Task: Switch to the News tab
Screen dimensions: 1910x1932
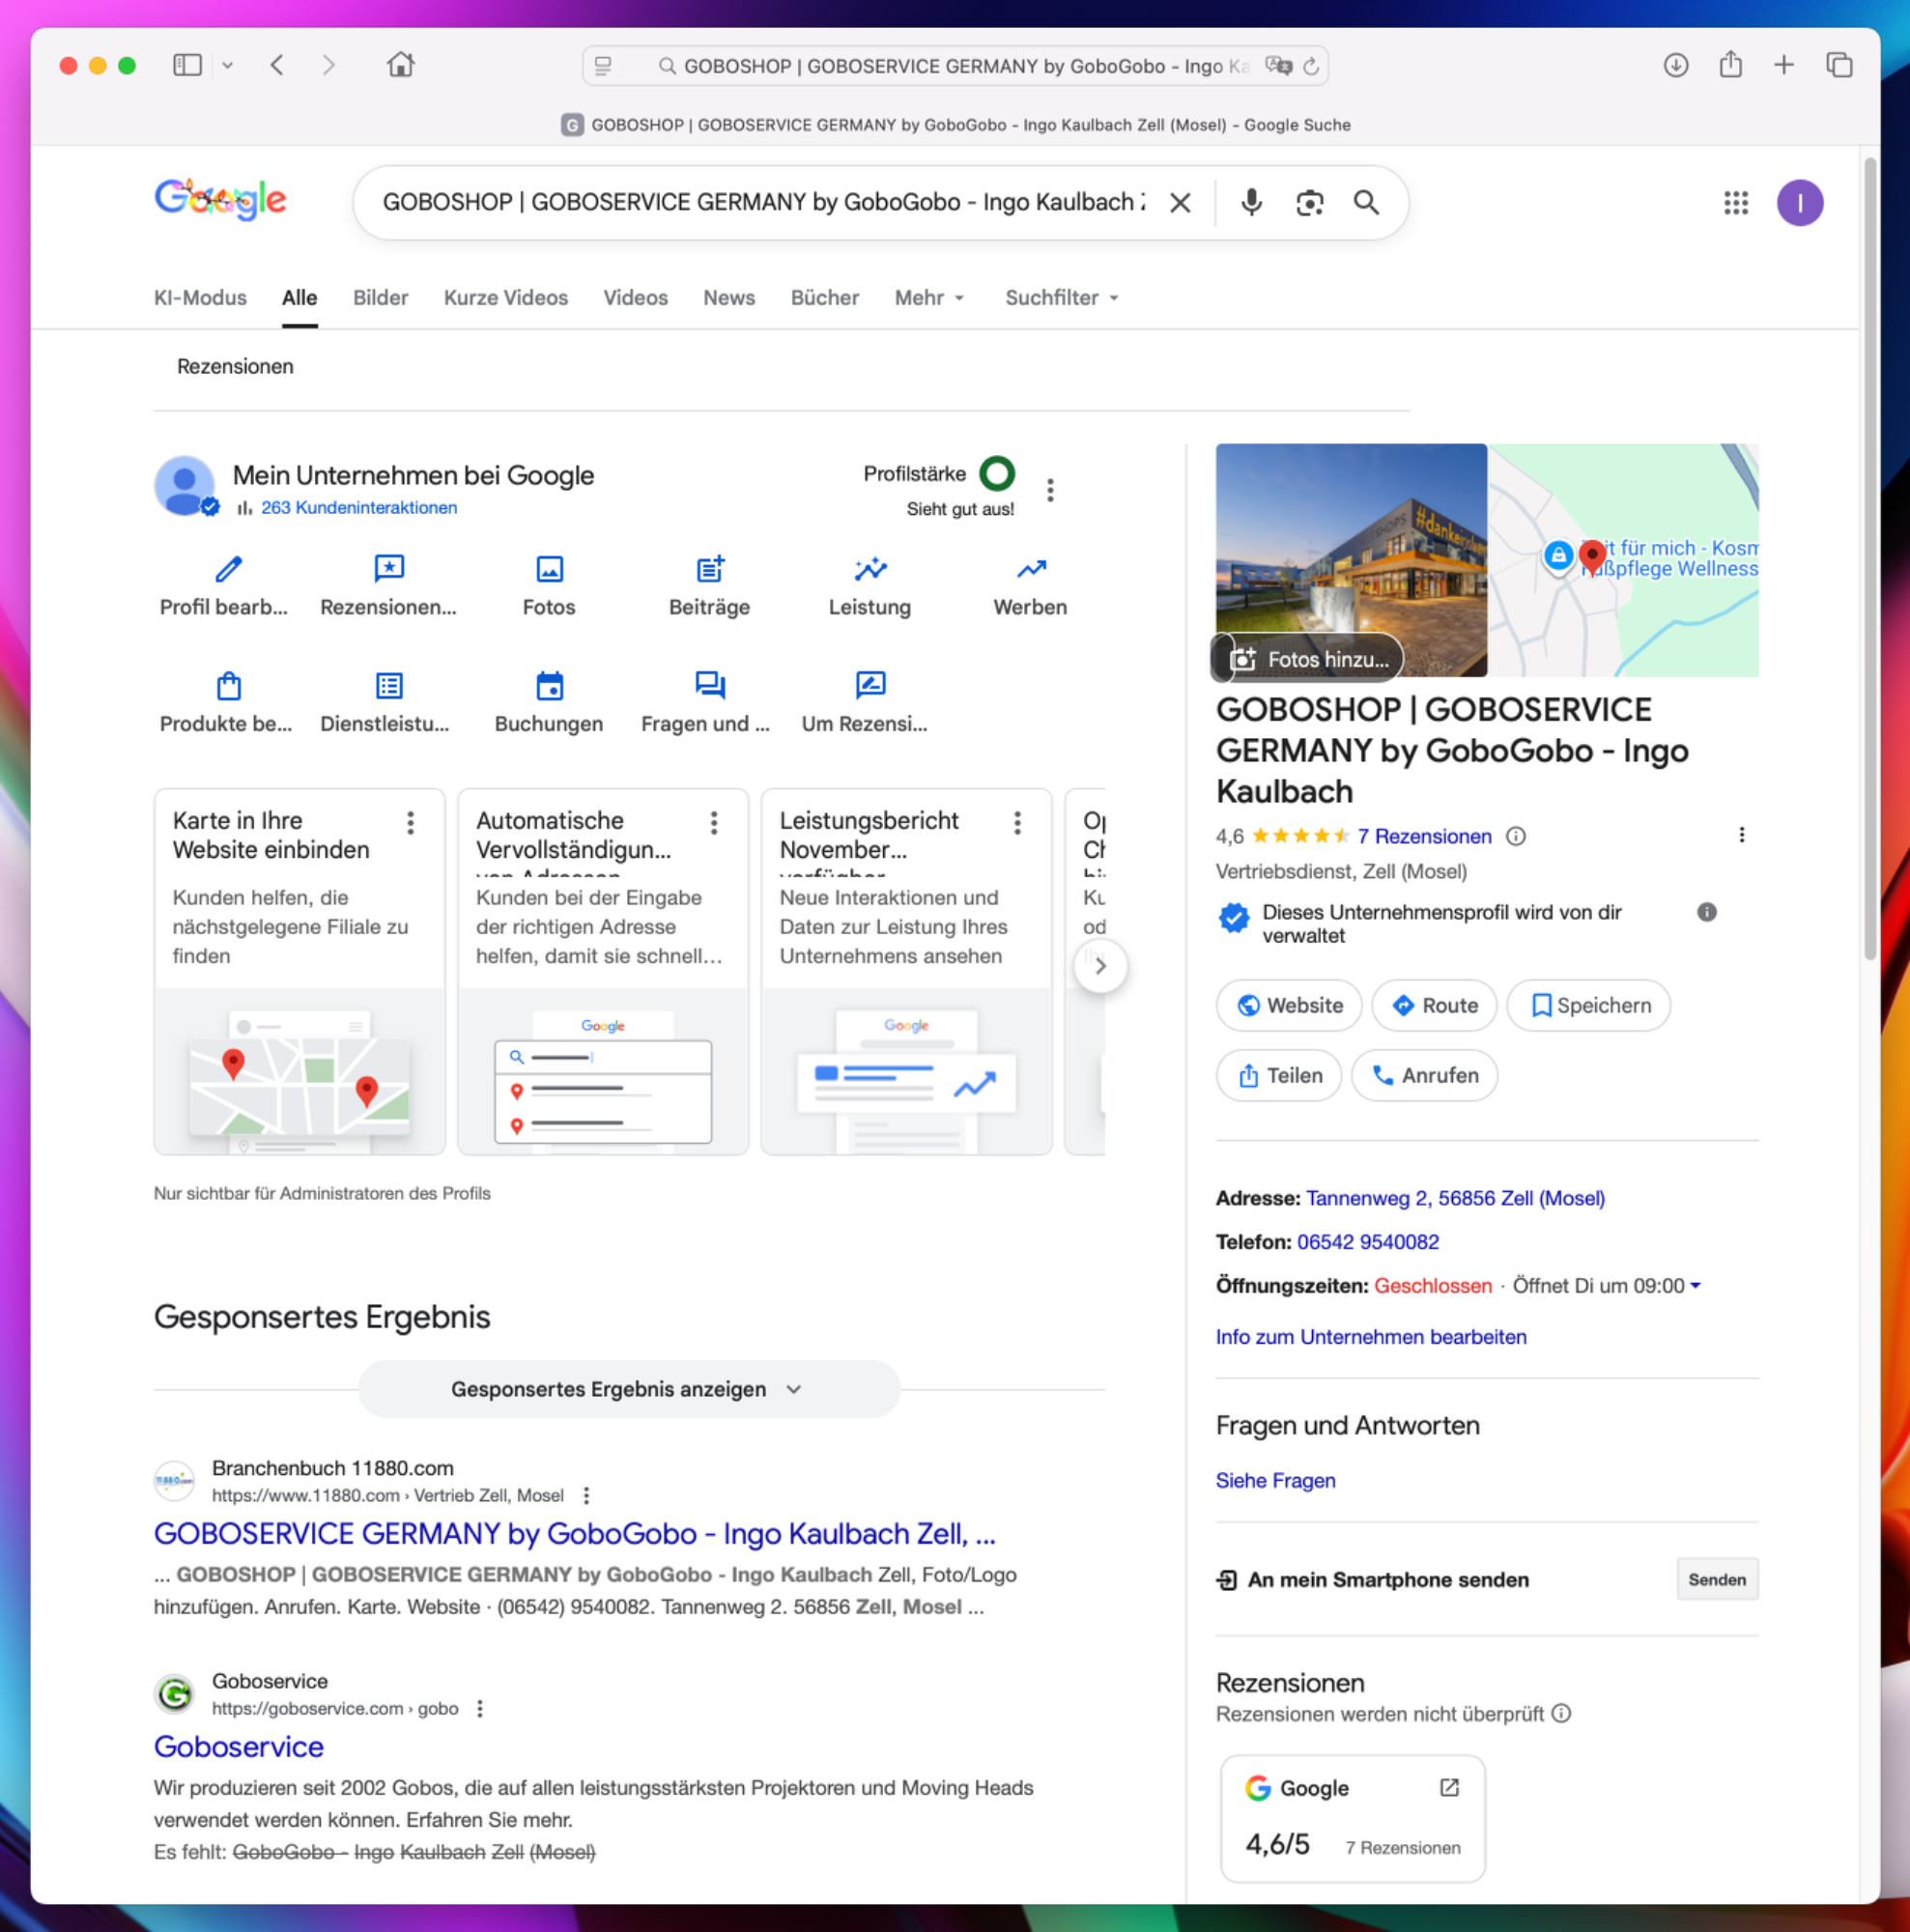Action: tap(728, 298)
